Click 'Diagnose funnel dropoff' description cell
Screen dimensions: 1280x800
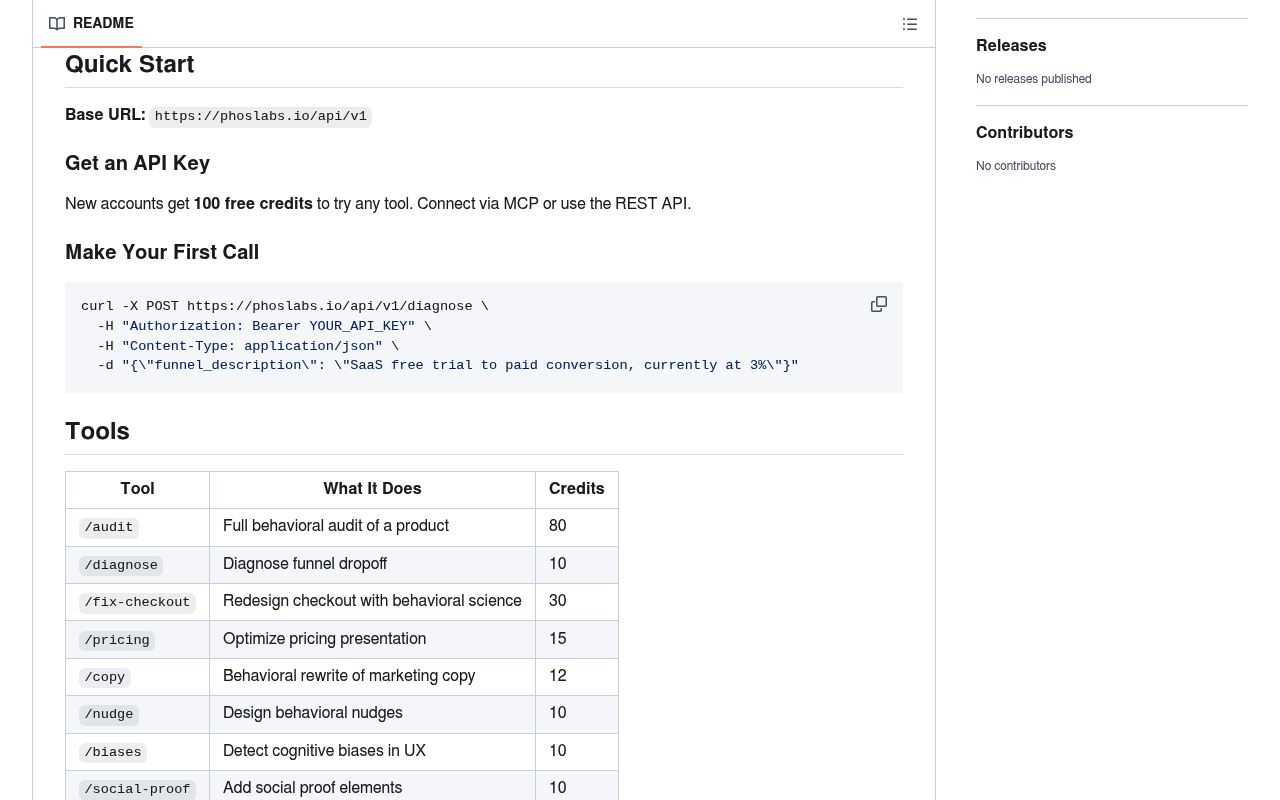pos(372,565)
